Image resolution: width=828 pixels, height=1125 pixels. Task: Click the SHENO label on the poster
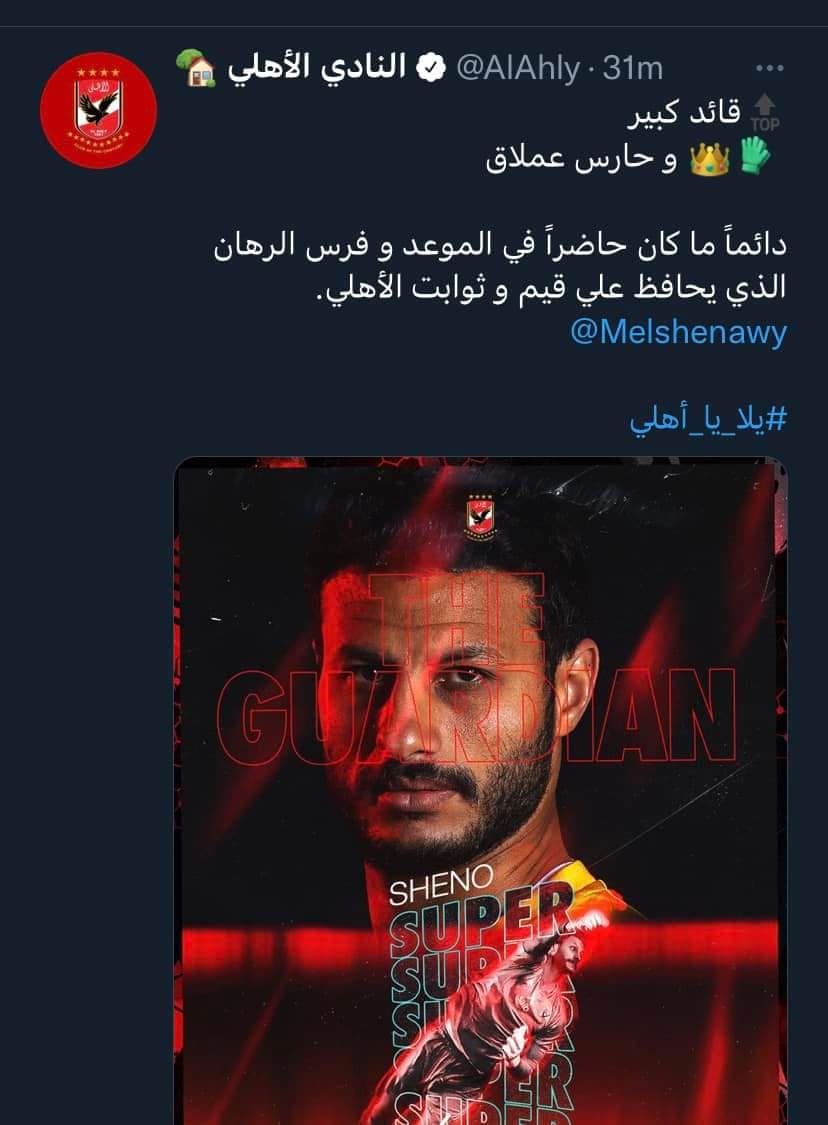point(441,883)
